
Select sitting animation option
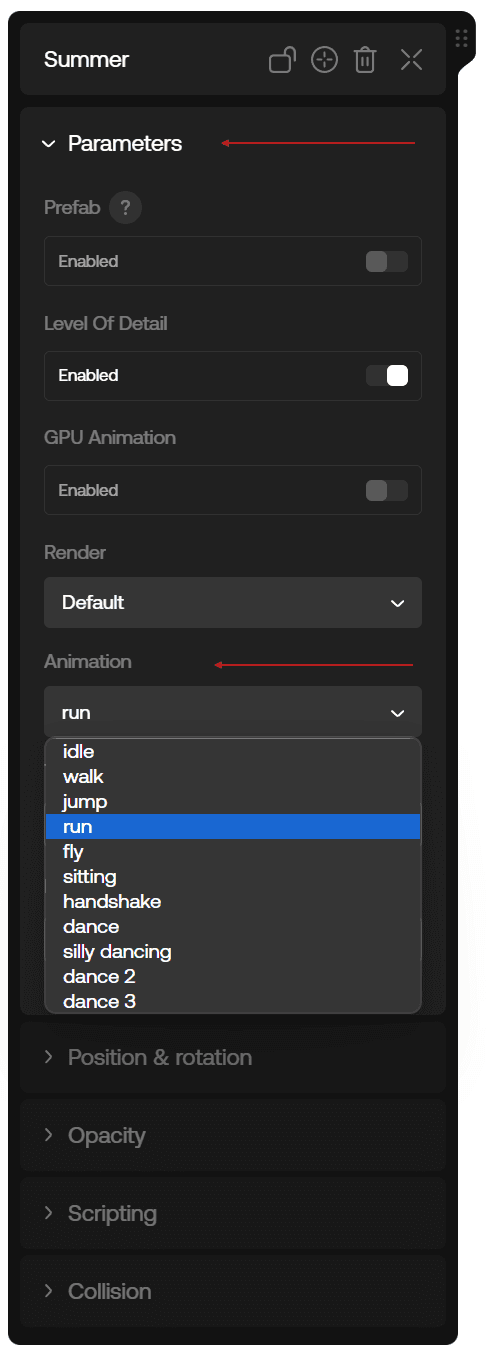click(233, 876)
